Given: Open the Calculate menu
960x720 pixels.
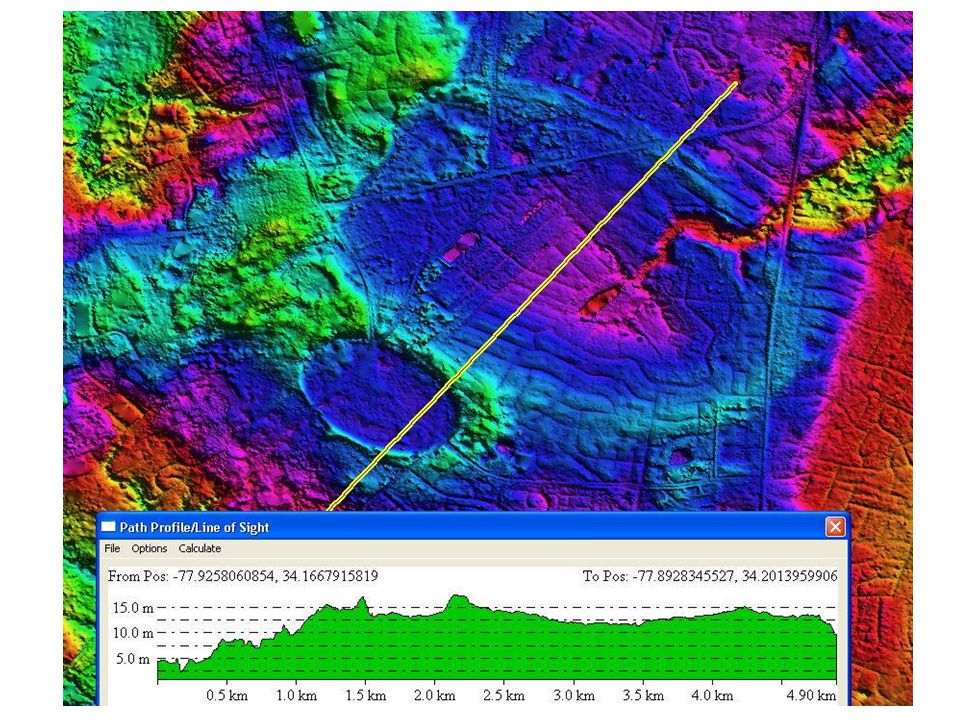Looking at the screenshot, I should [x=200, y=549].
